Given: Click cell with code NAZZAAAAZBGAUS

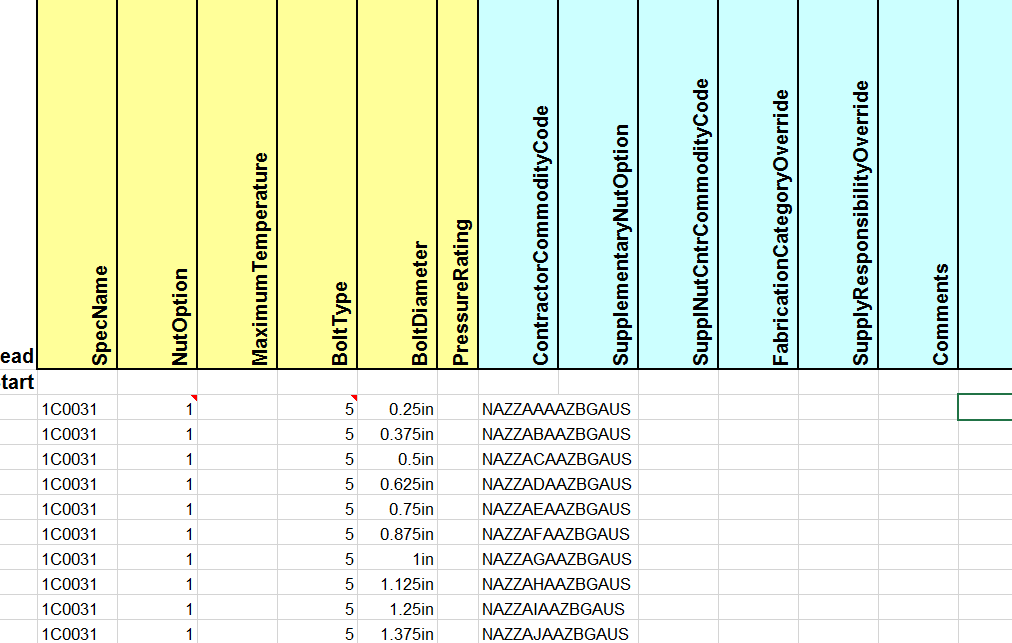Looking at the screenshot, I should pos(558,409).
